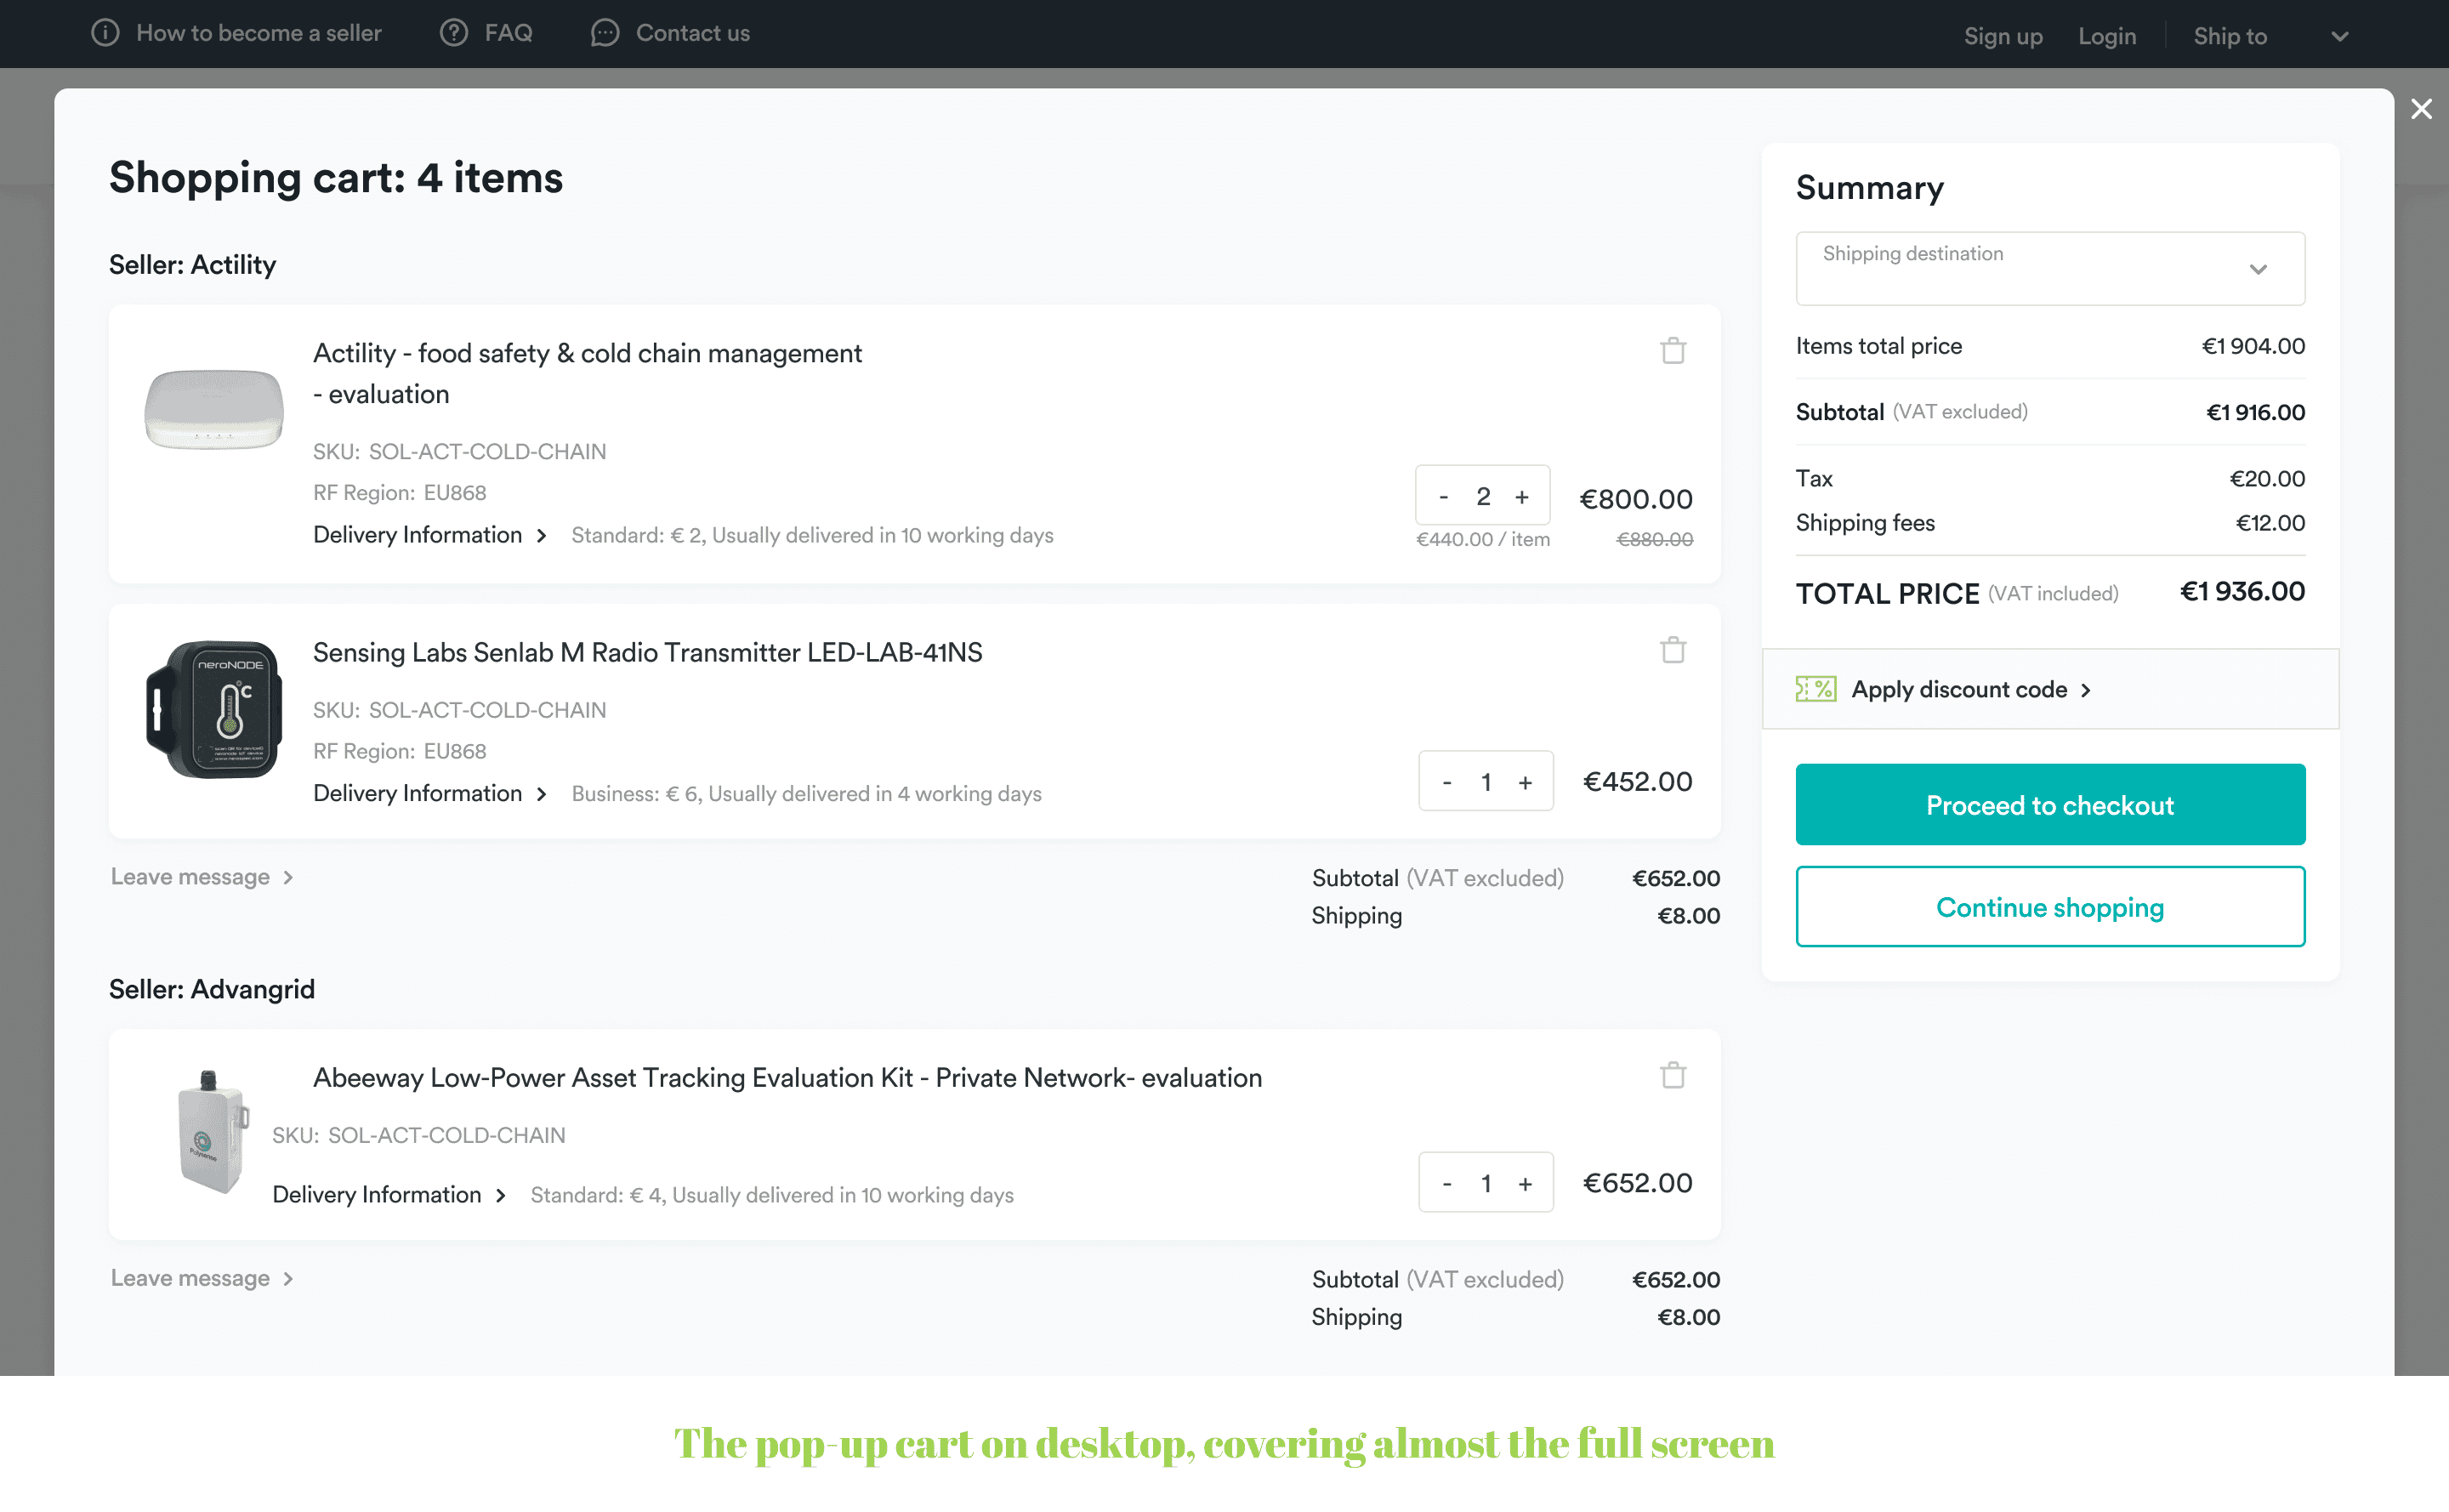
Task: Click the Shipping fees €12.00 value
Action: [2270, 523]
